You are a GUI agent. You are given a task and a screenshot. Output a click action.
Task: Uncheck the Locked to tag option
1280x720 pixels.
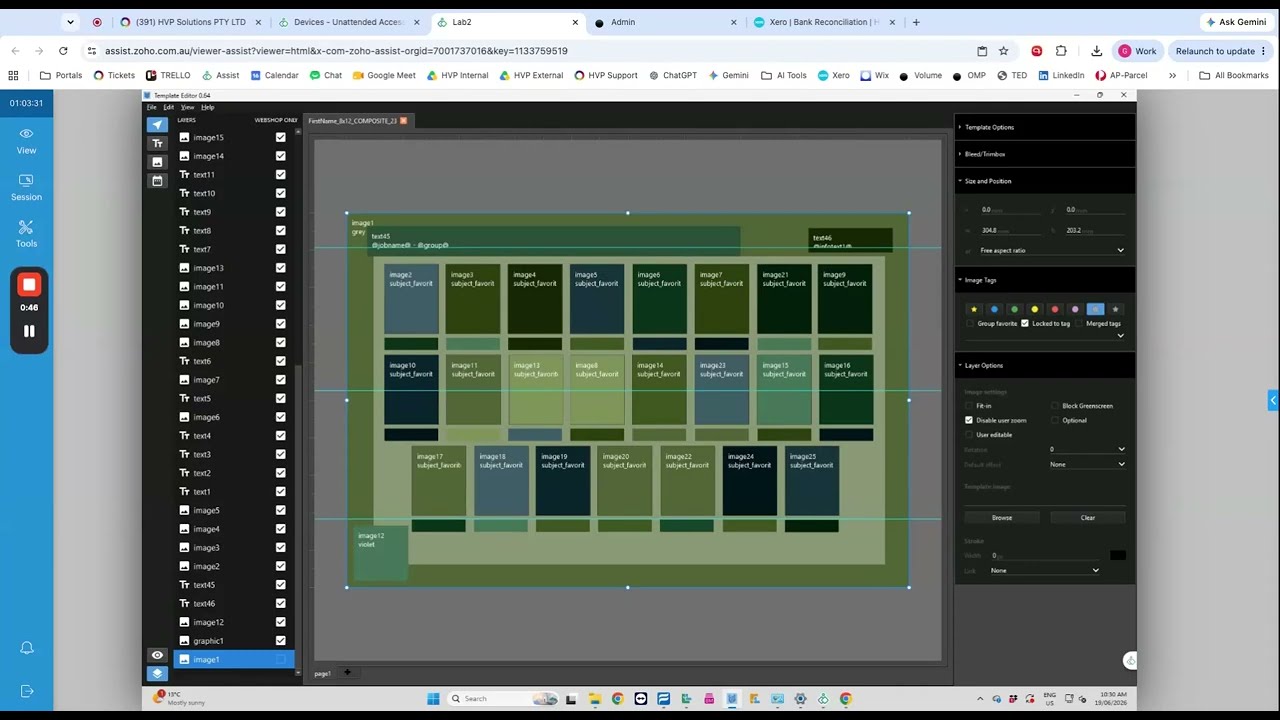click(1026, 324)
